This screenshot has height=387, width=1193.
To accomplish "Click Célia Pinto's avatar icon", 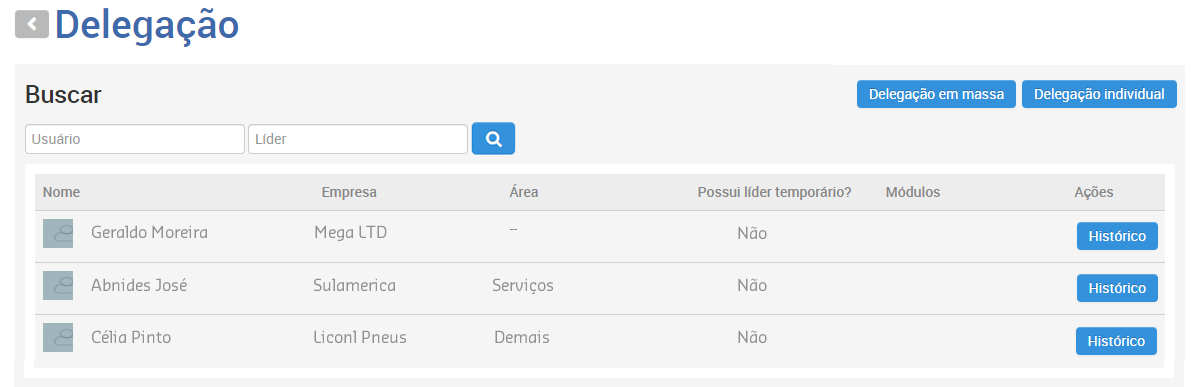I will coord(58,337).
